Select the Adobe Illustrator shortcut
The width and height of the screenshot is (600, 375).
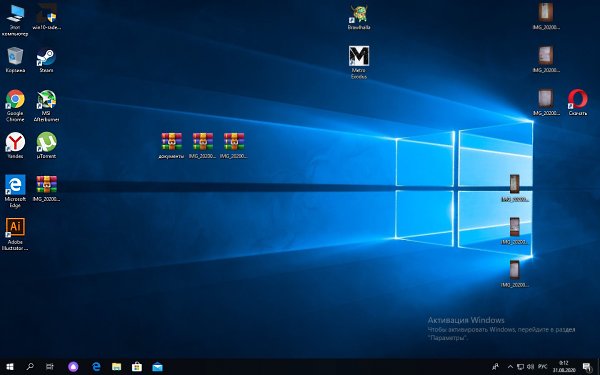15,234
